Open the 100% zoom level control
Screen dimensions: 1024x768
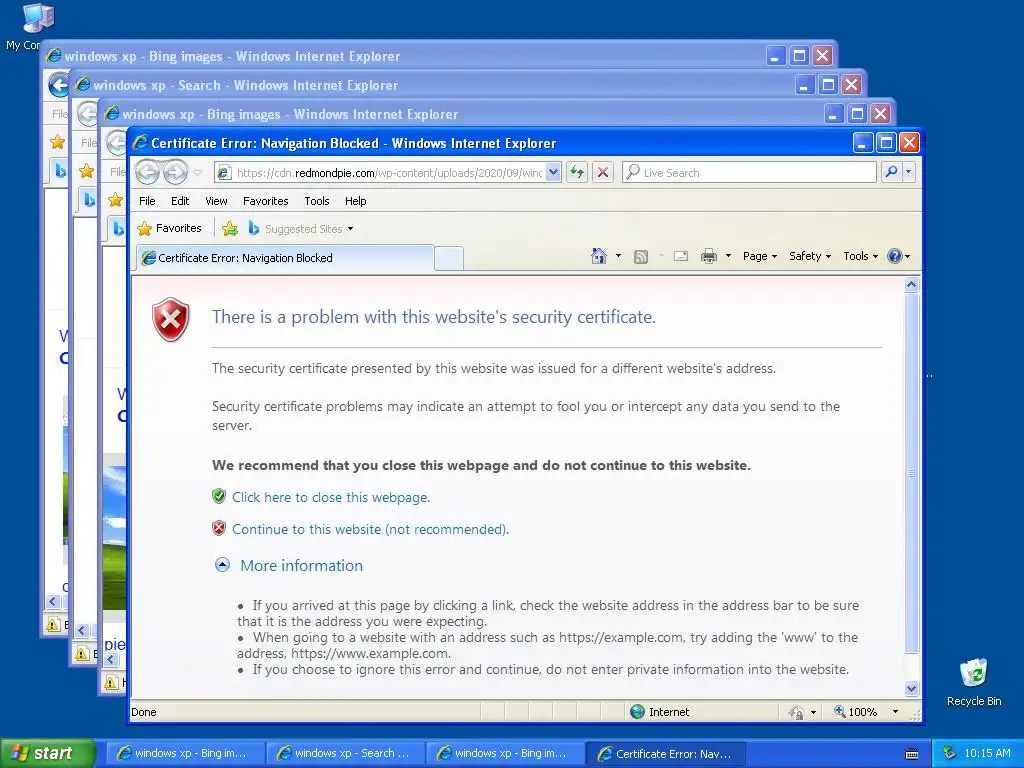coord(856,712)
